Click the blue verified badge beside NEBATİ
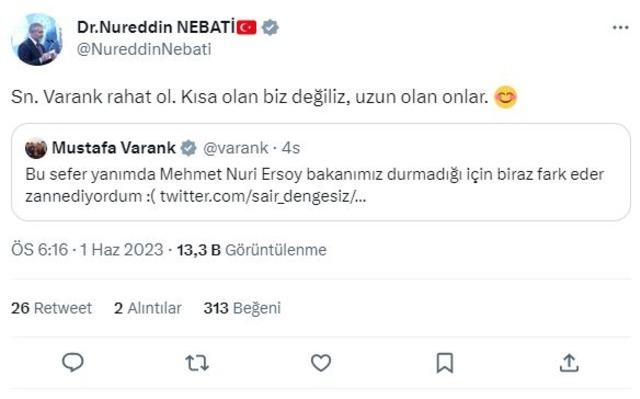The width and height of the screenshot is (640, 399). coord(270,27)
